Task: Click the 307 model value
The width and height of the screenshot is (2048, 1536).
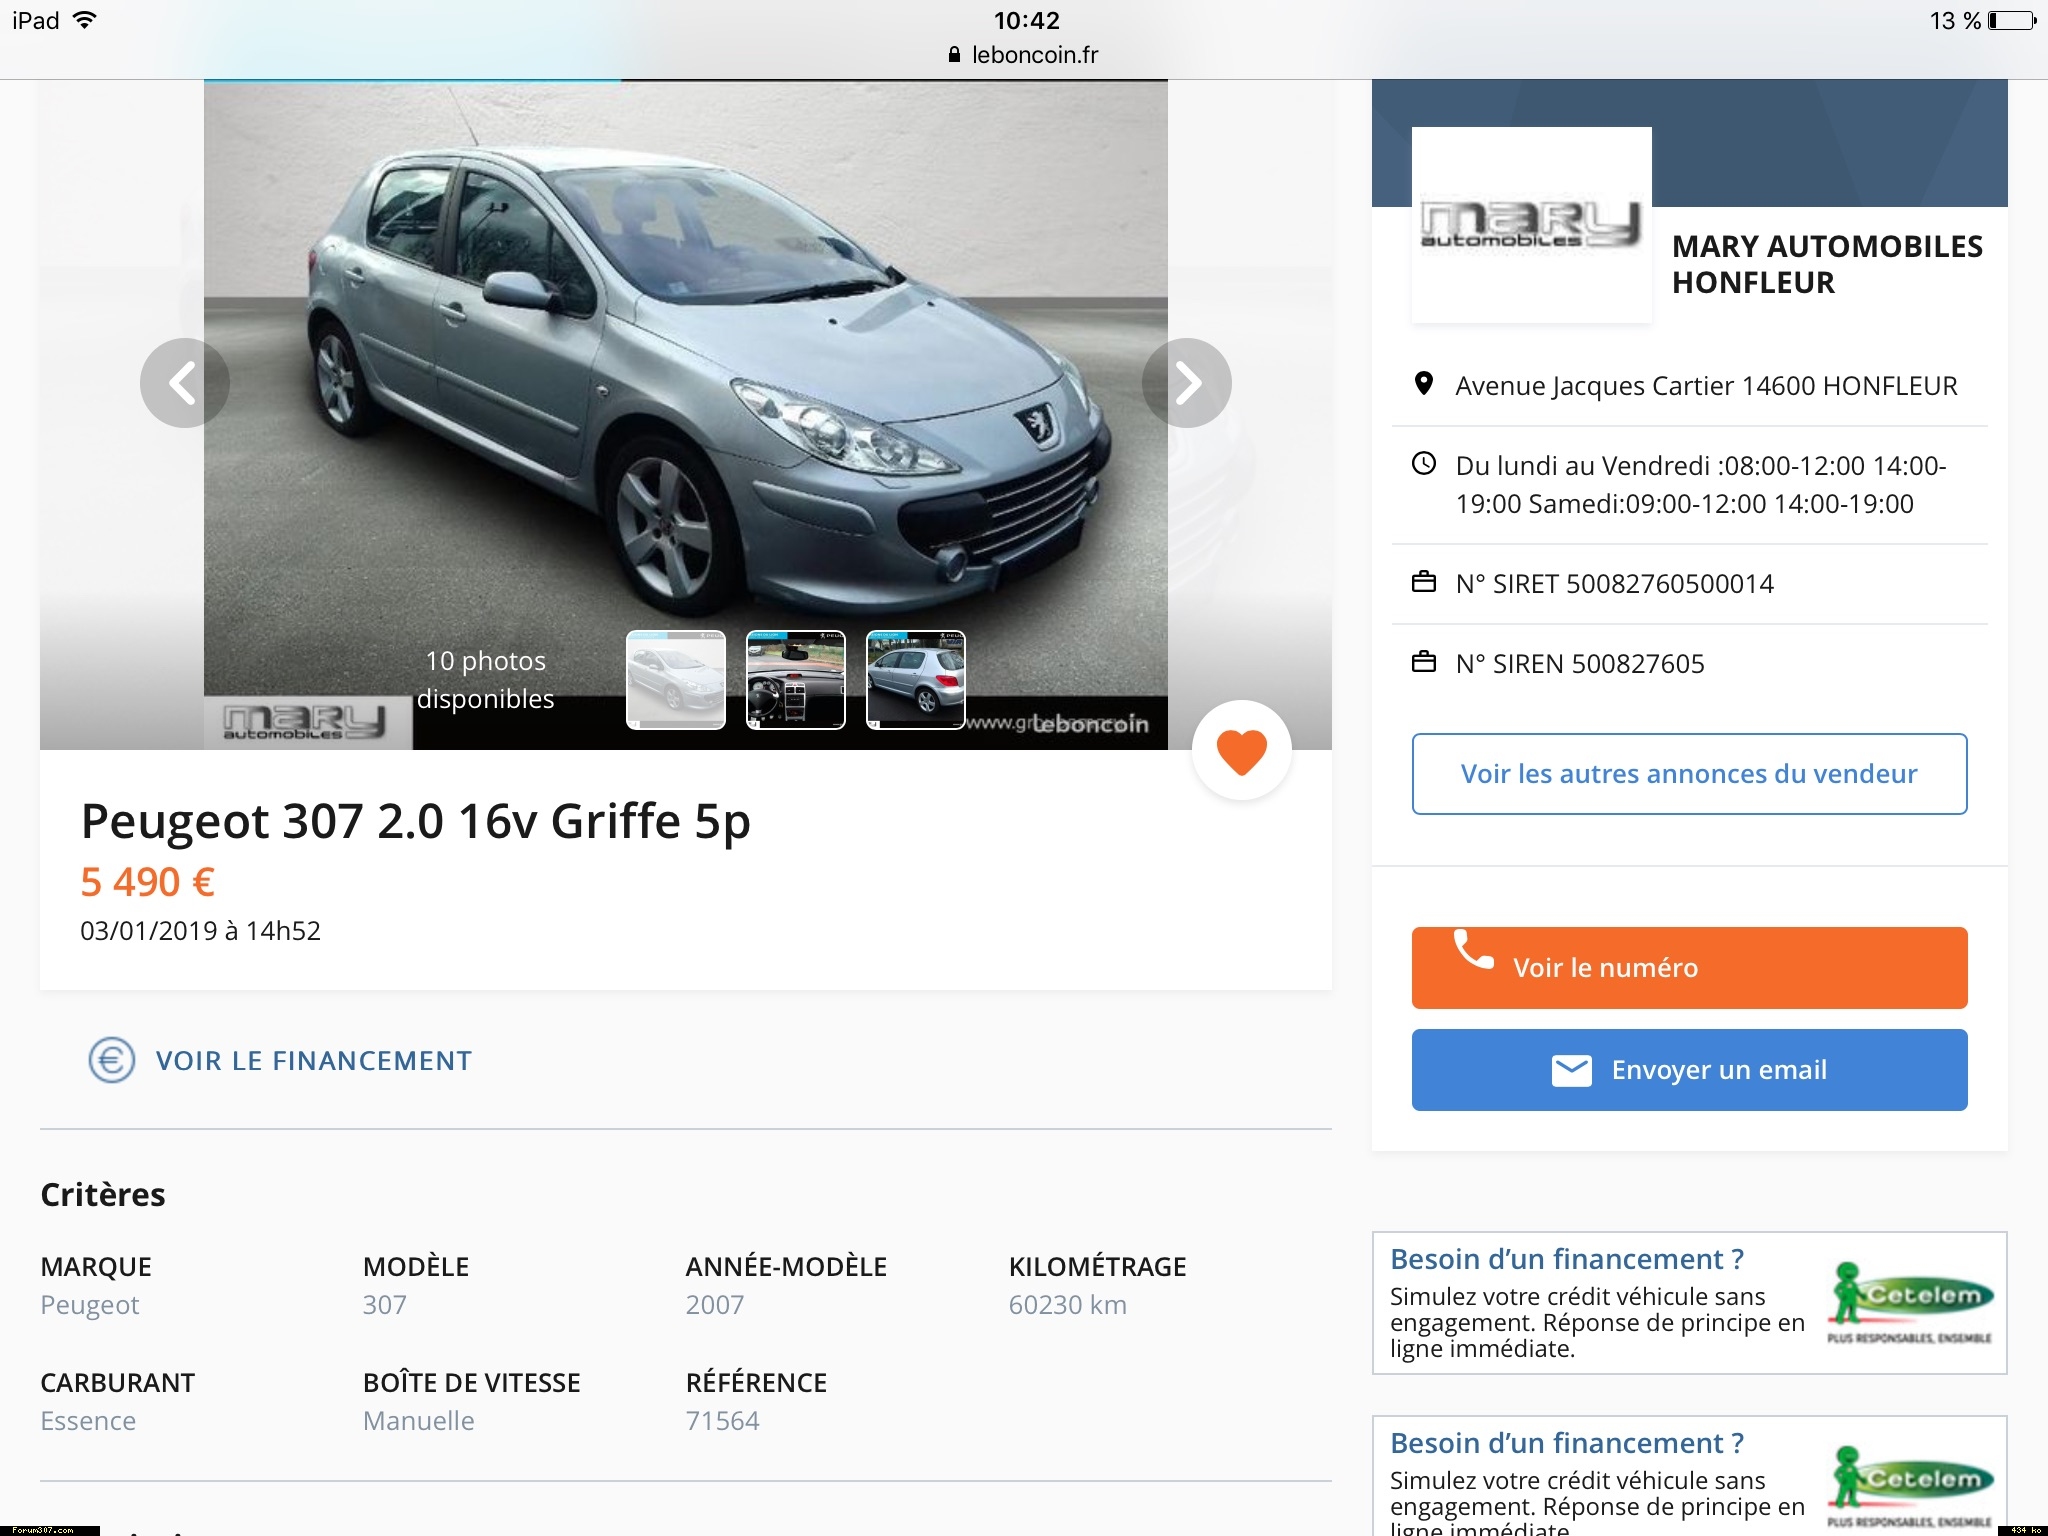Action: [384, 1305]
